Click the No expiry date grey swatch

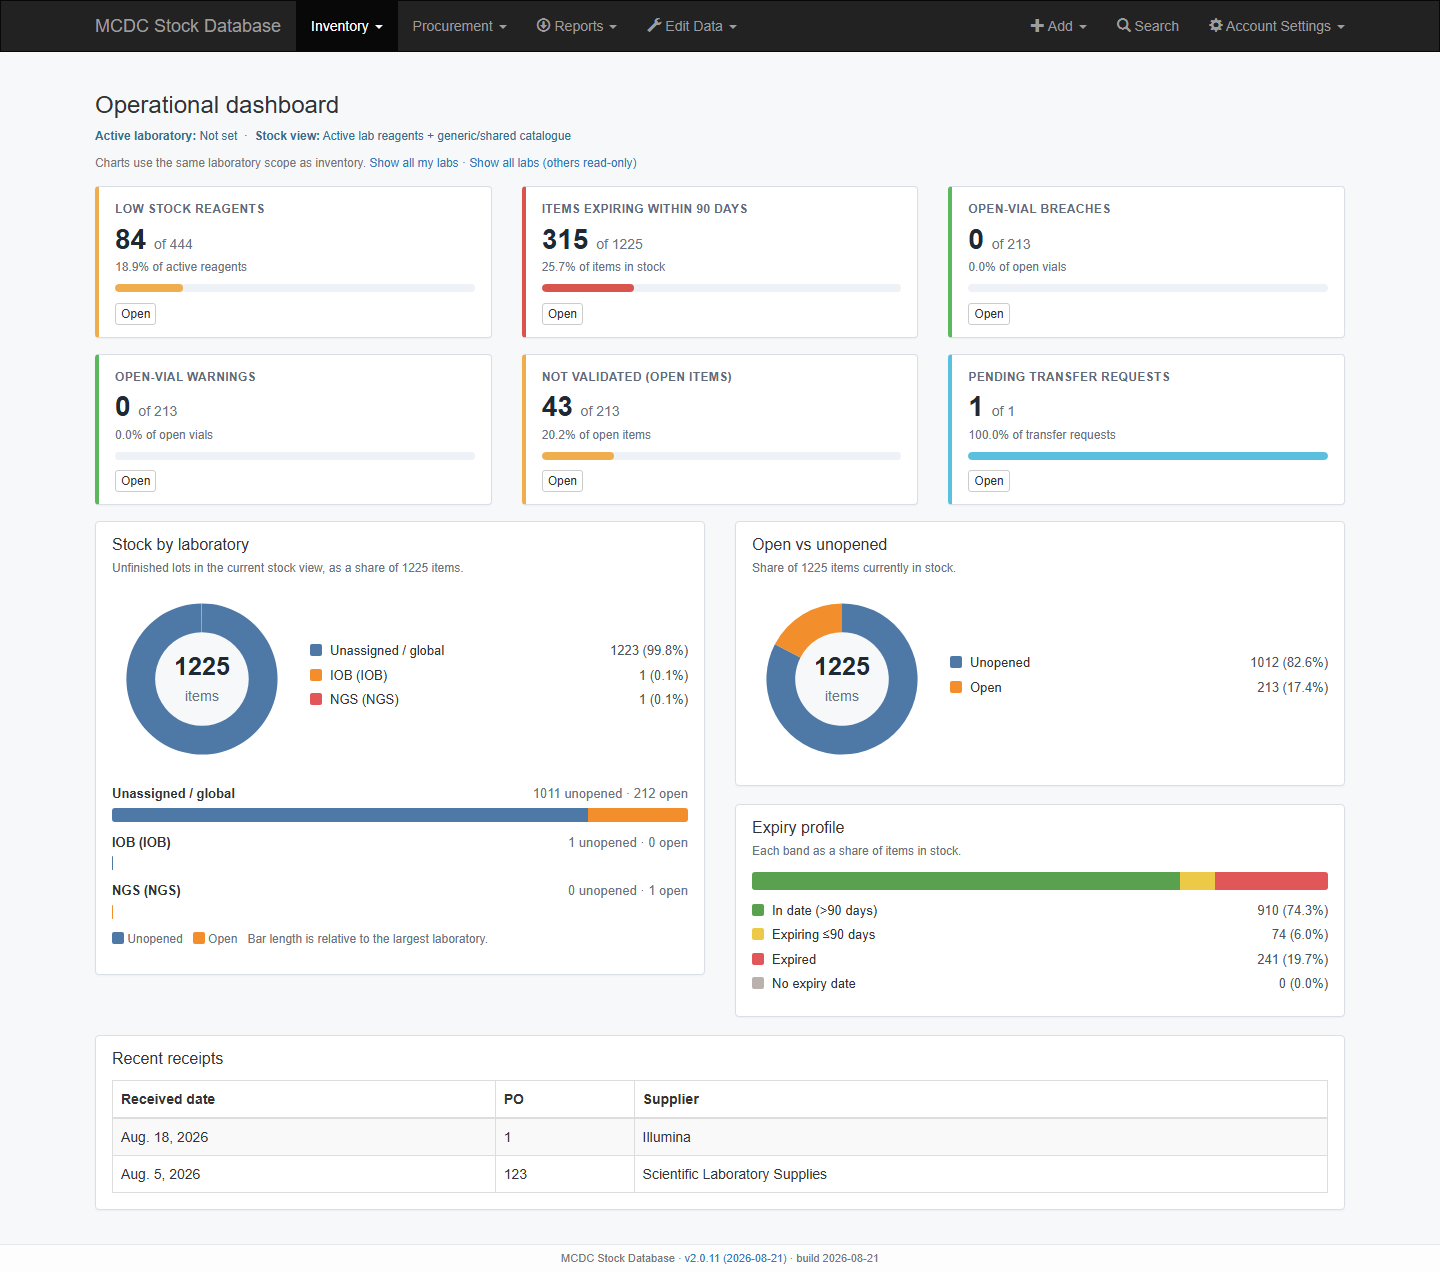(x=758, y=983)
